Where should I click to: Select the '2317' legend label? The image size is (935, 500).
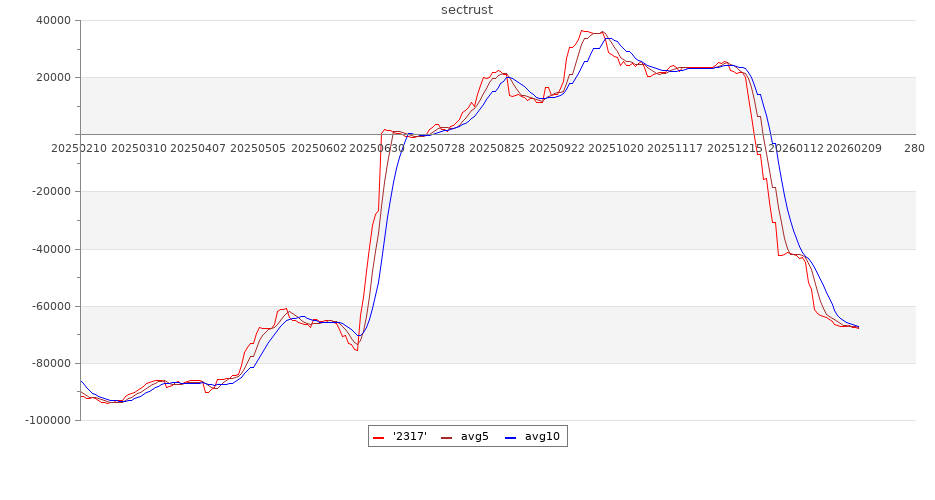pyautogui.click(x=410, y=437)
